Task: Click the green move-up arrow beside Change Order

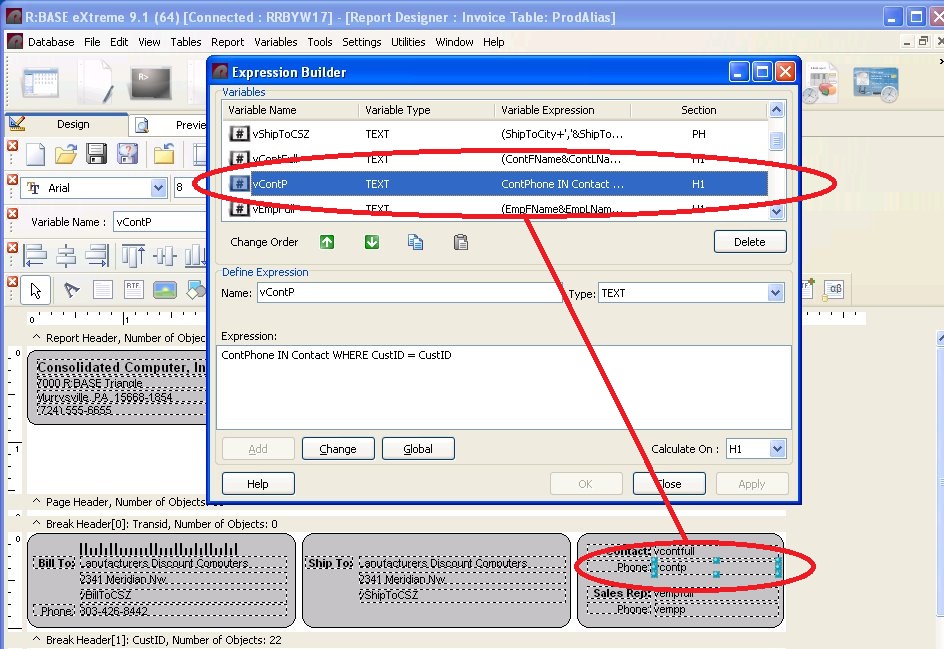Action: pos(327,242)
